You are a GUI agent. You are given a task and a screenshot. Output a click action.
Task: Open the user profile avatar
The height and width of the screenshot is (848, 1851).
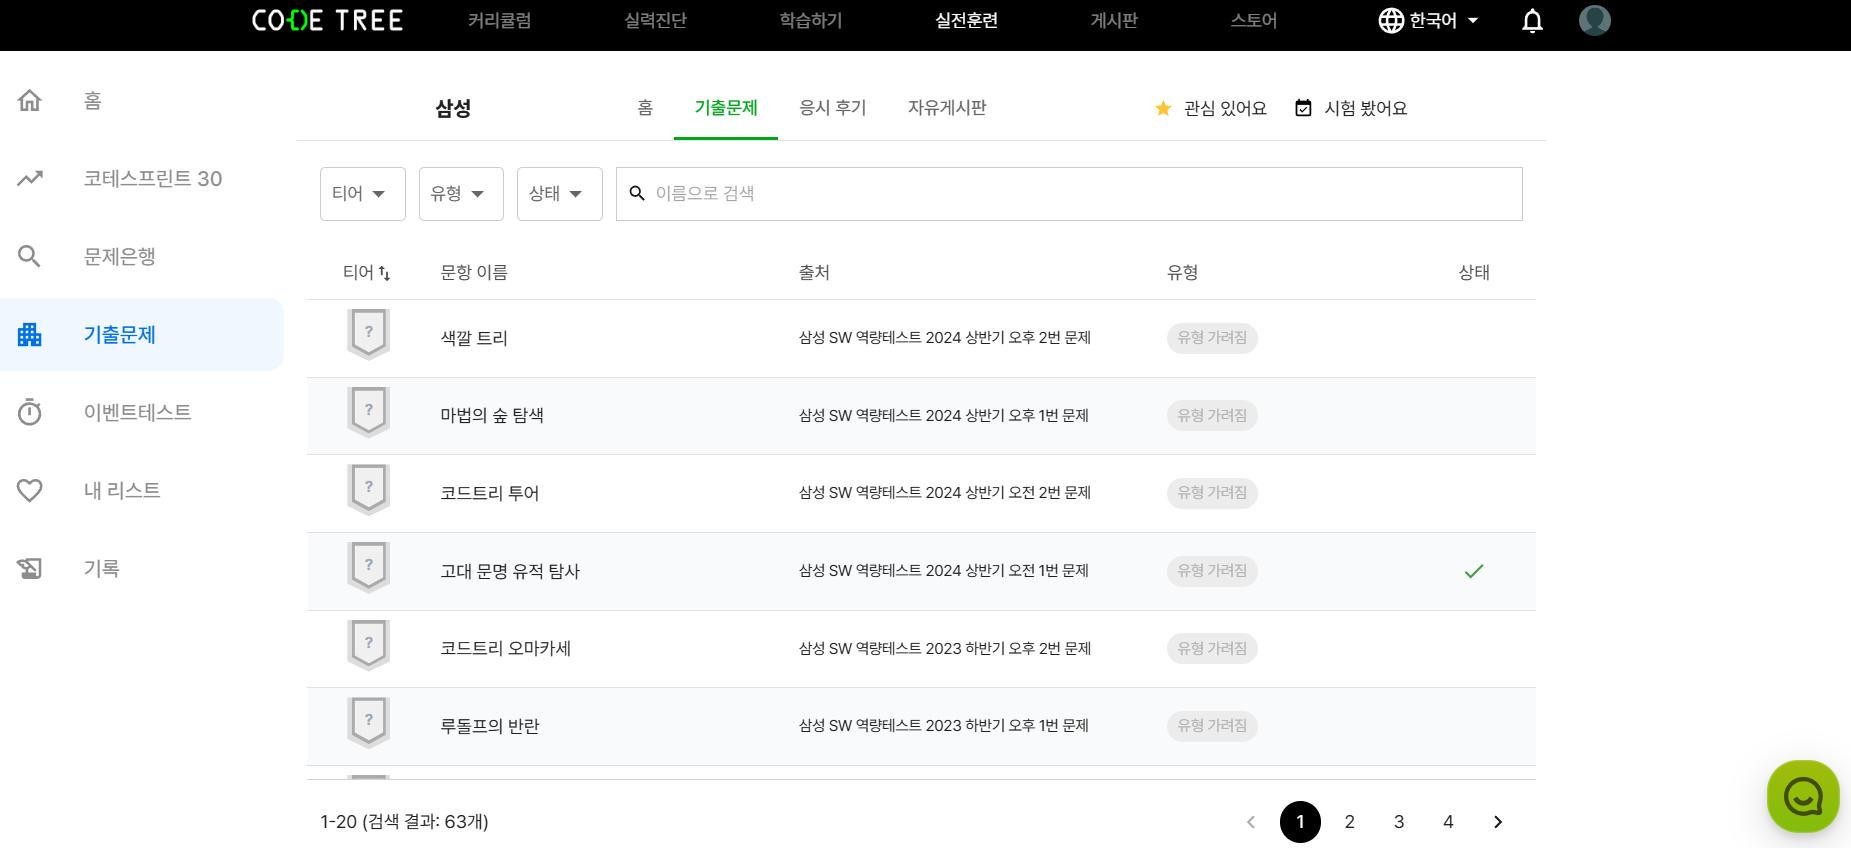click(1595, 20)
